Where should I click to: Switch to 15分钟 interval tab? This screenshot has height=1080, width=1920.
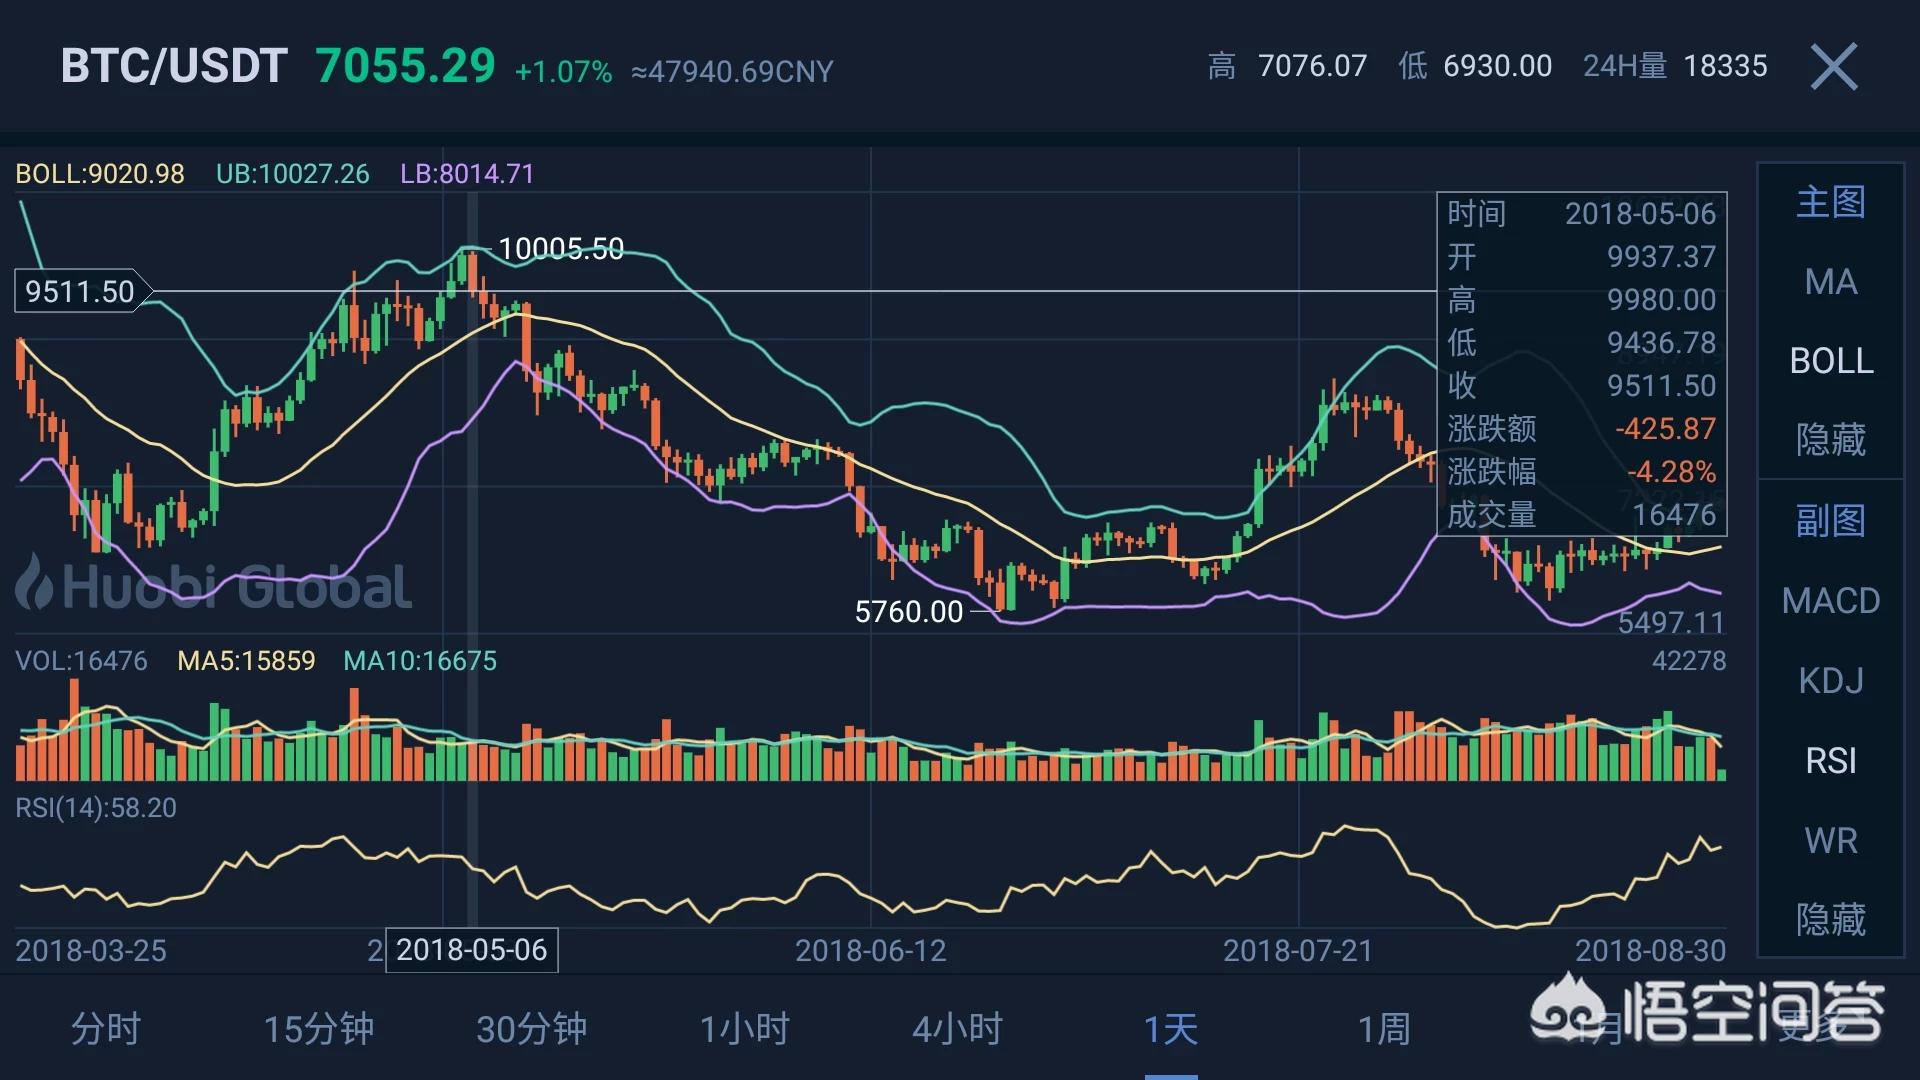[x=319, y=1029]
